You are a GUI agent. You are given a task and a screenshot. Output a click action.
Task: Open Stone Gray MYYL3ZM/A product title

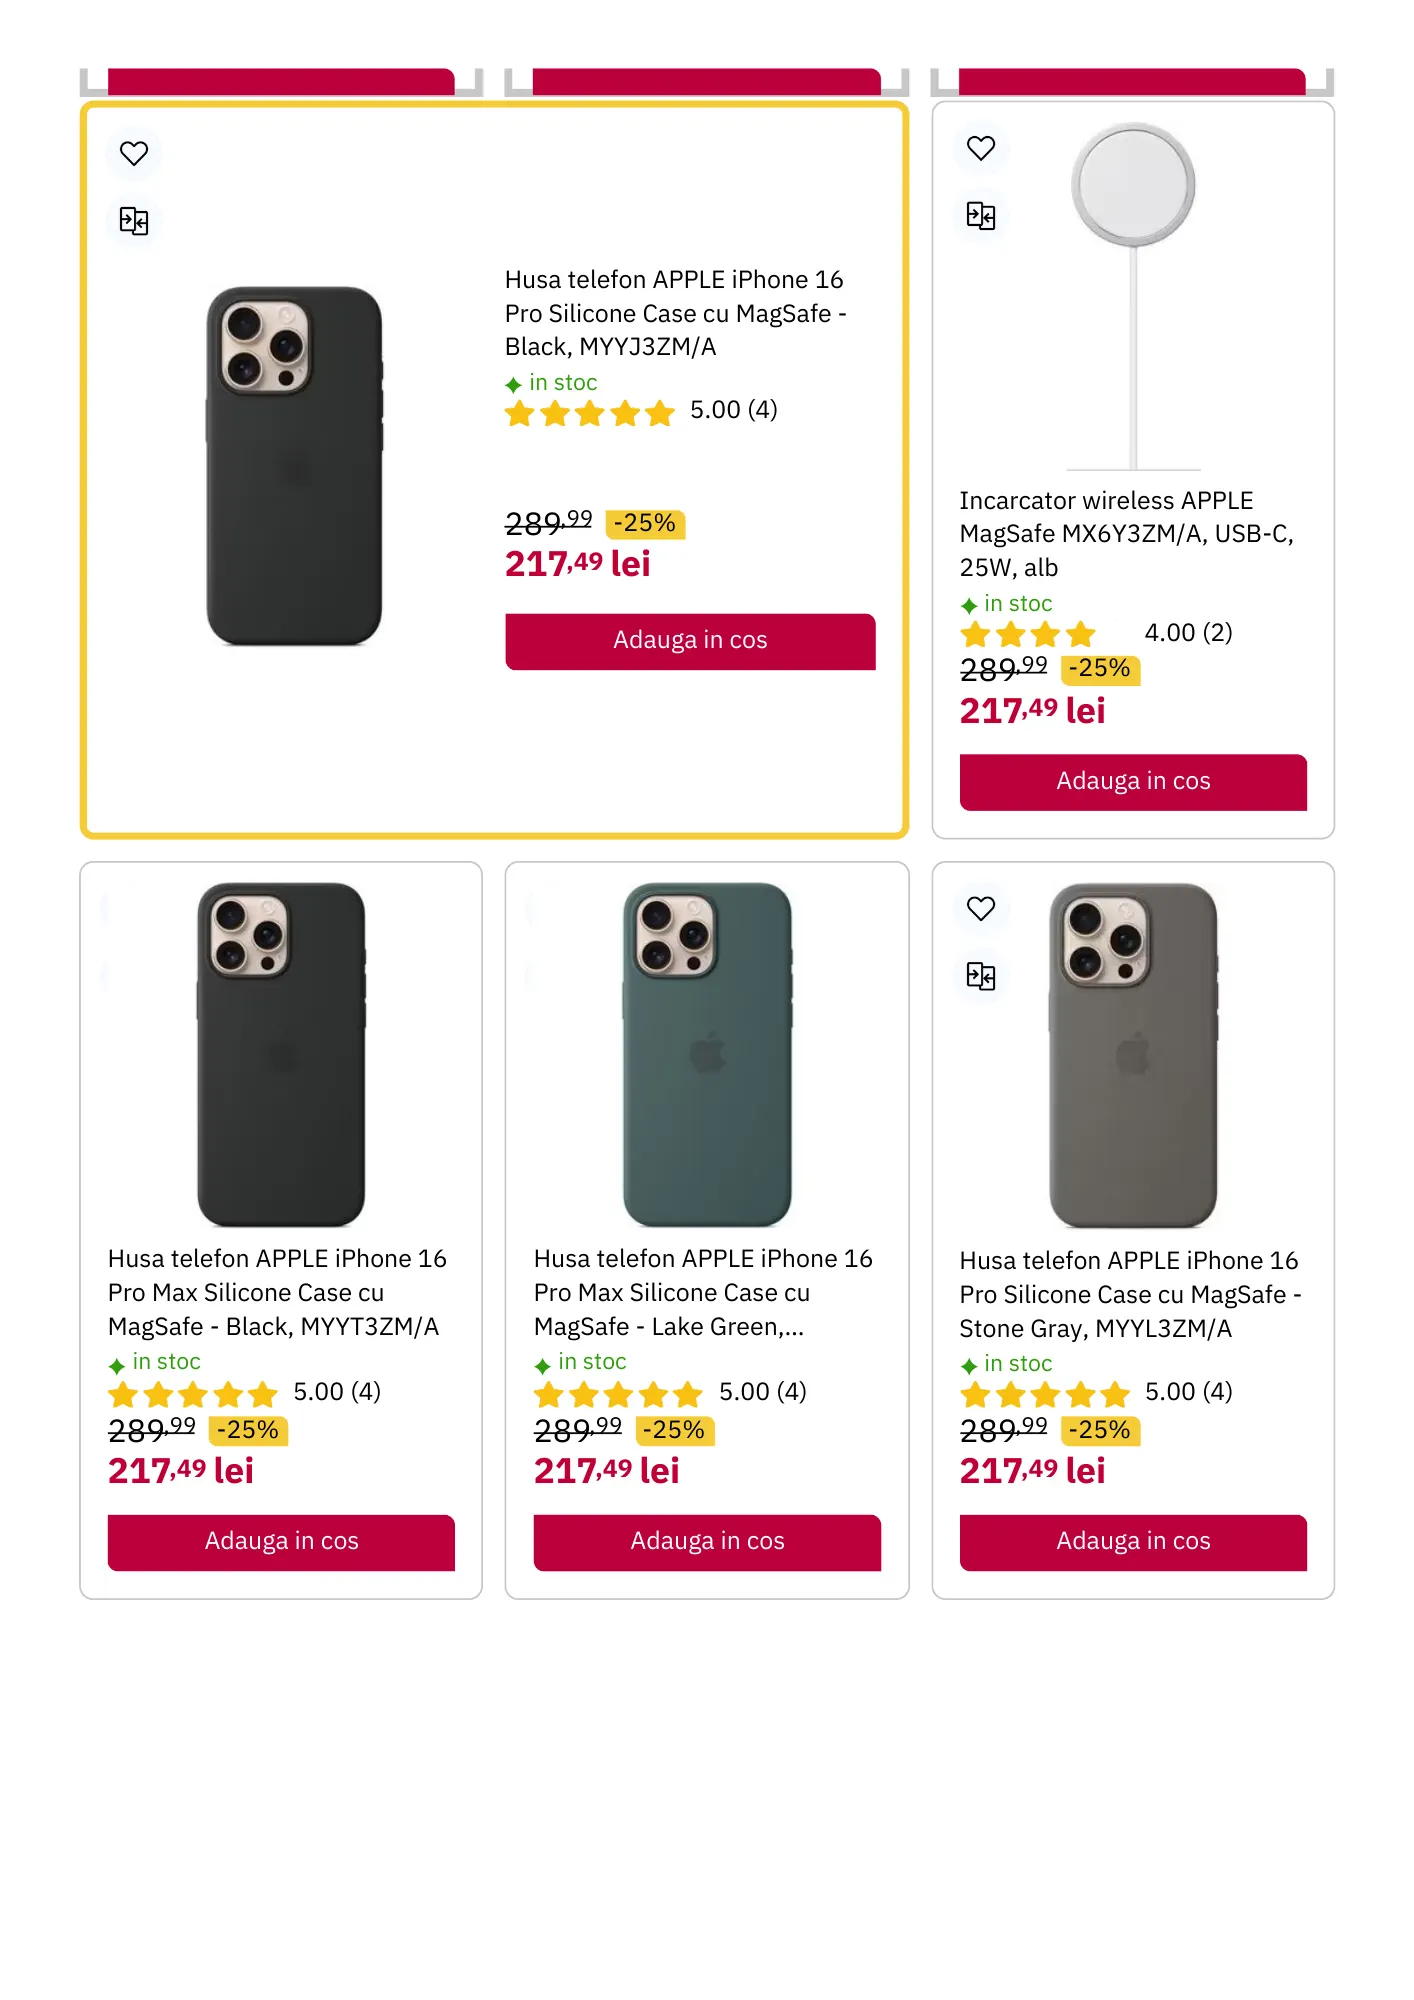click(x=1129, y=1294)
